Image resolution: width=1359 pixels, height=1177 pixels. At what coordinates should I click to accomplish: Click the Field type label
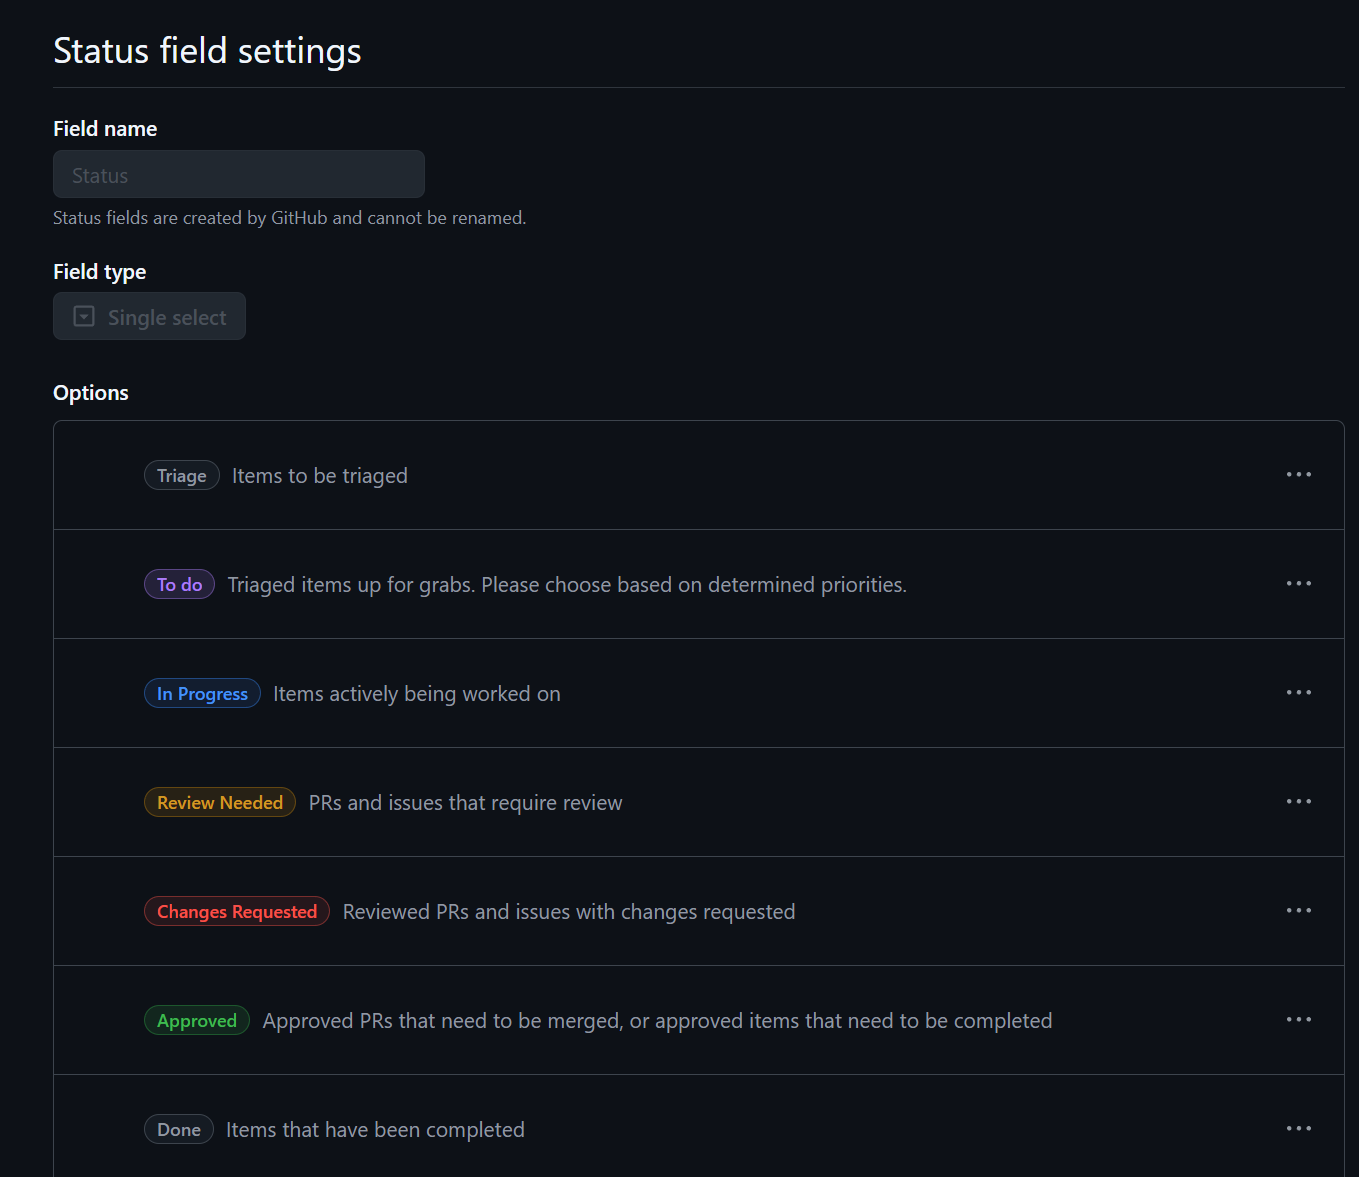pyautogui.click(x=99, y=272)
